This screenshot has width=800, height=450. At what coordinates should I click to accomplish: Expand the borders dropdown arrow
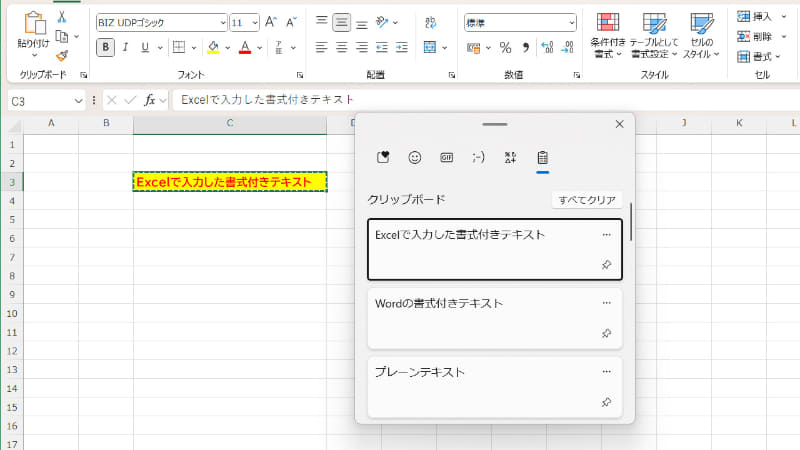click(x=194, y=48)
